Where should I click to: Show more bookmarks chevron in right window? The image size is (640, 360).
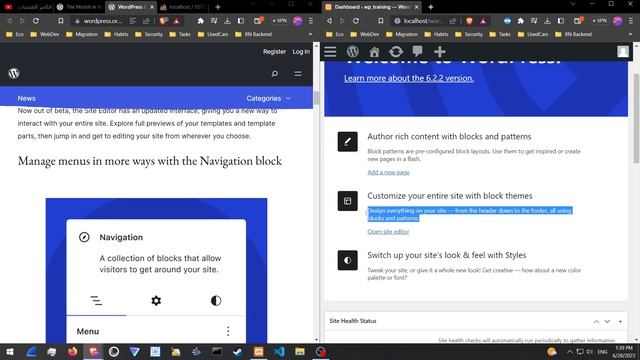(x=630, y=34)
